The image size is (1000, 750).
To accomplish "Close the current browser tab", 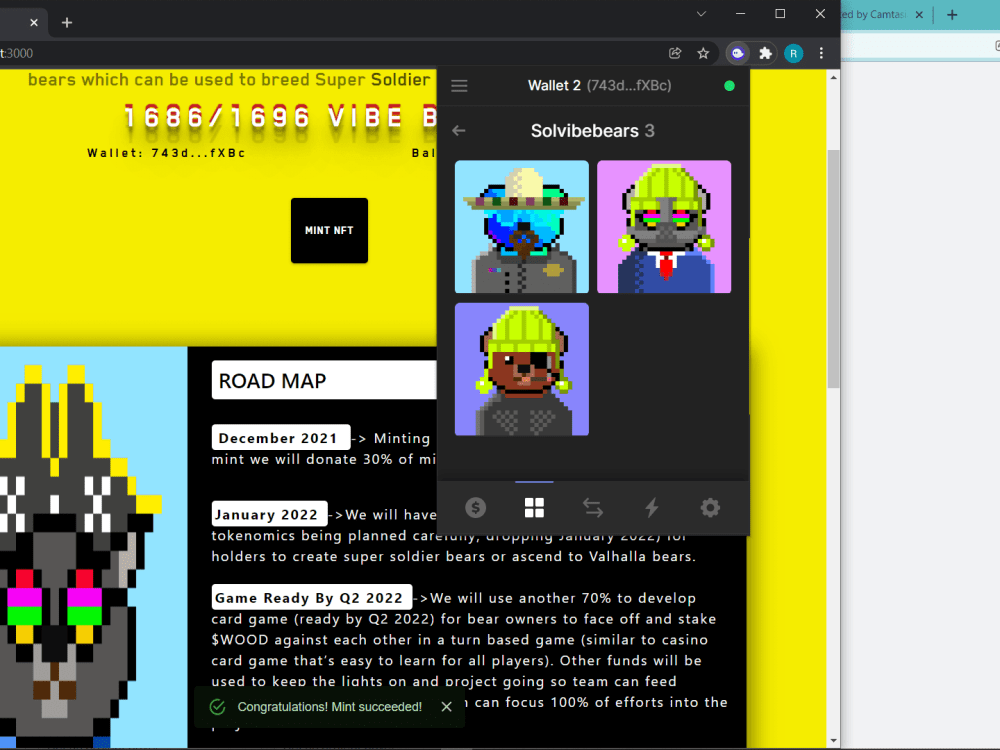I will (x=34, y=23).
